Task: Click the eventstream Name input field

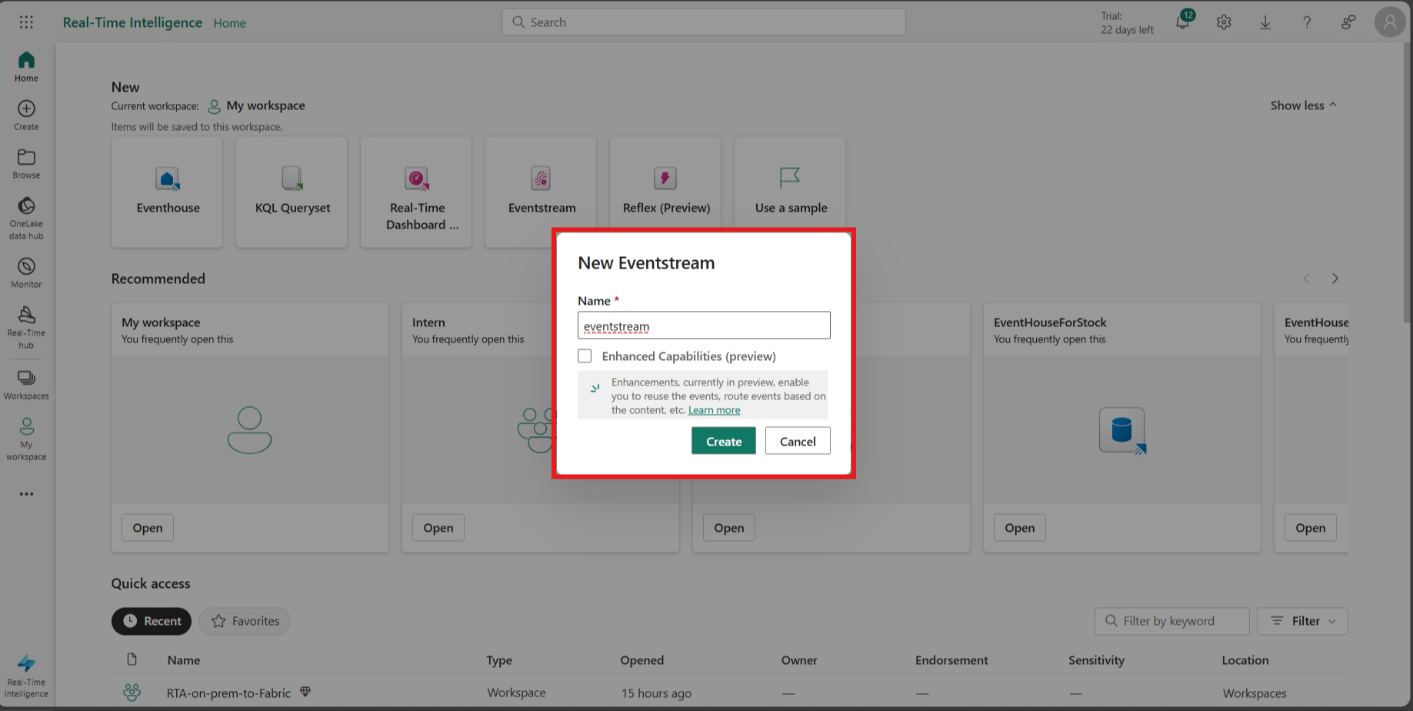Action: tap(704, 325)
